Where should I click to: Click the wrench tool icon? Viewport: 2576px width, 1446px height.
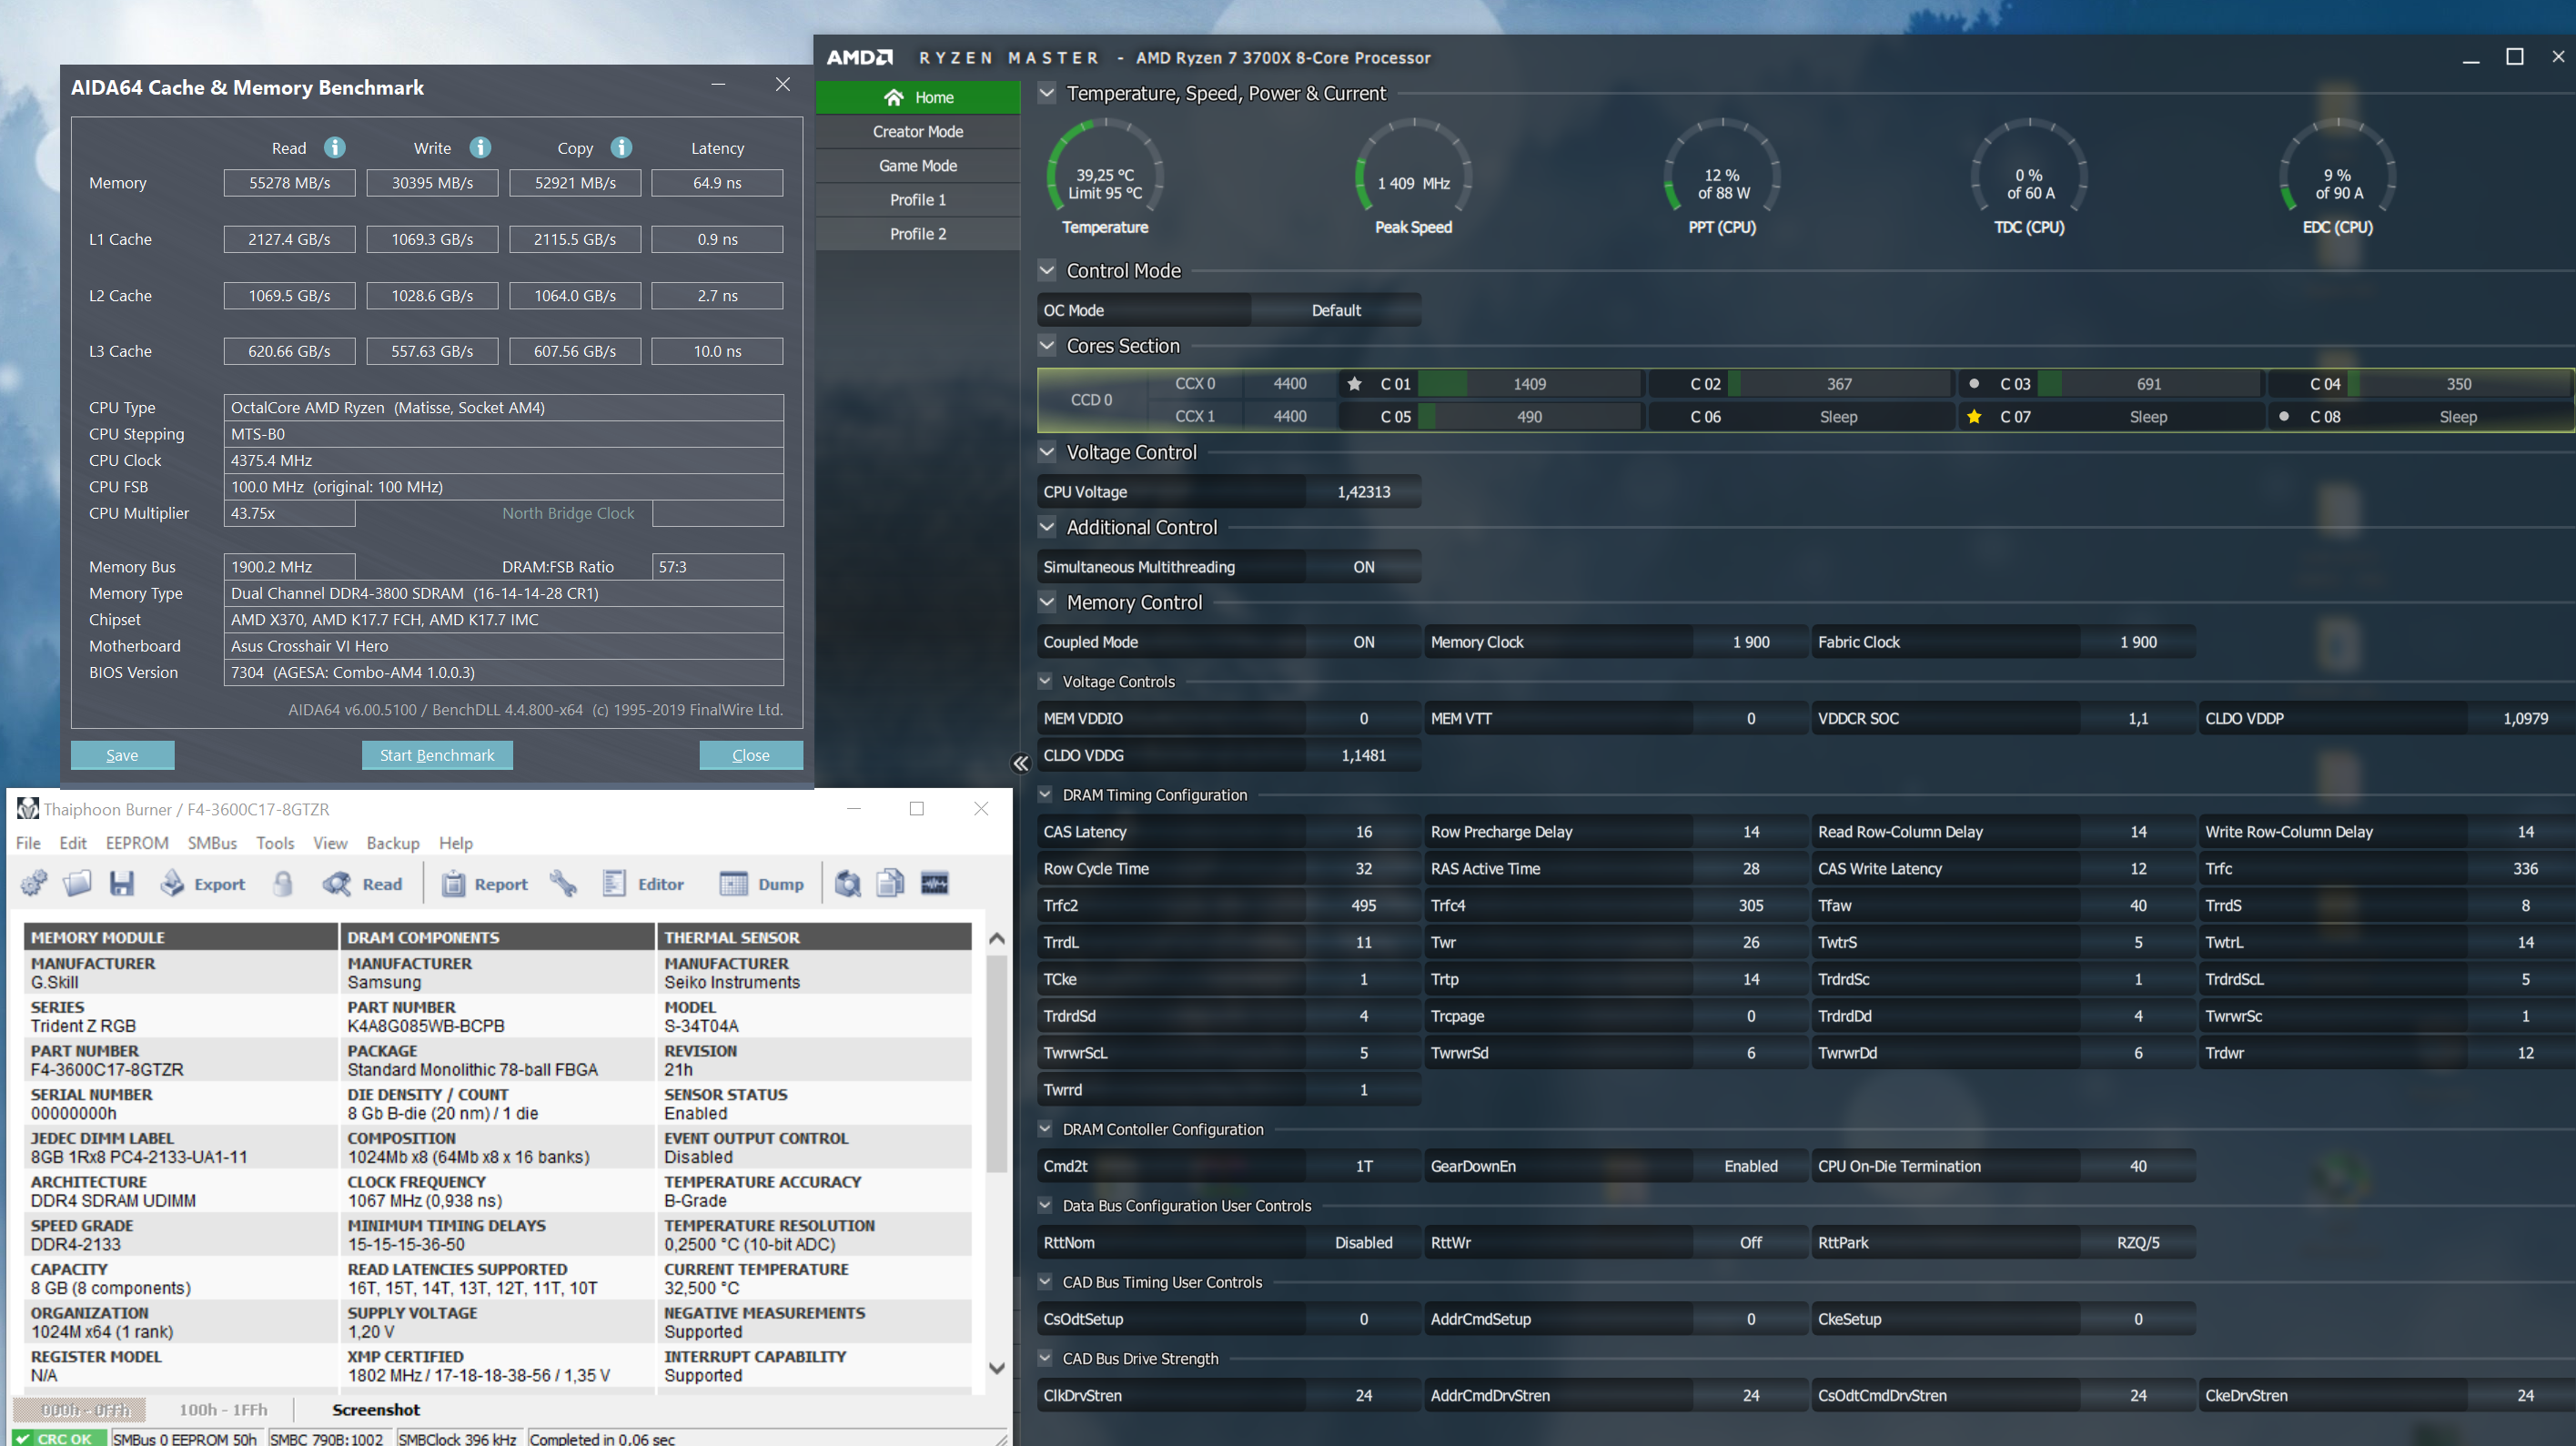563,883
